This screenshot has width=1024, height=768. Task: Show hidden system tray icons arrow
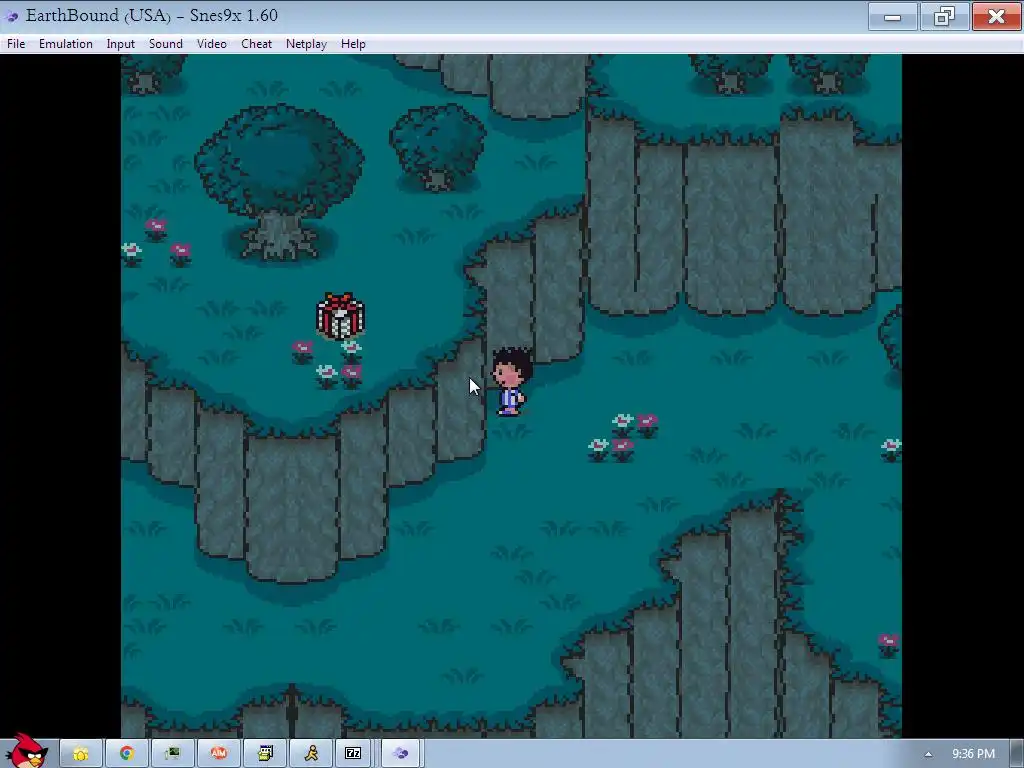(928, 754)
